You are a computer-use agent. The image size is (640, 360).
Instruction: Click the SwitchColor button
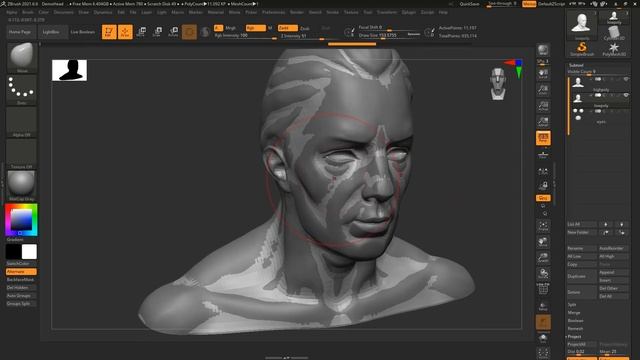22,264
